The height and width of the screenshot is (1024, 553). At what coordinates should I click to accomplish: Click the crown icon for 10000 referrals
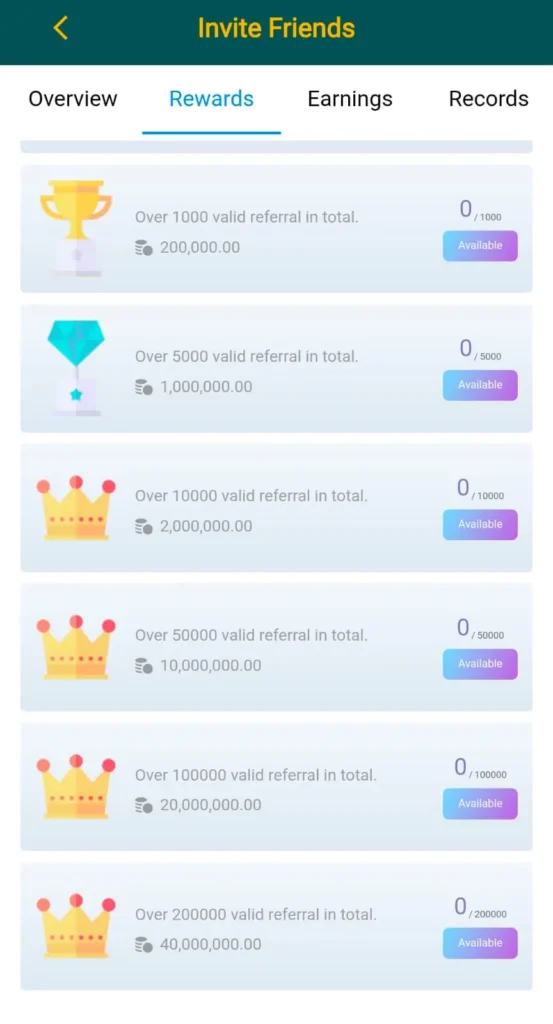pyautogui.click(x=76, y=508)
